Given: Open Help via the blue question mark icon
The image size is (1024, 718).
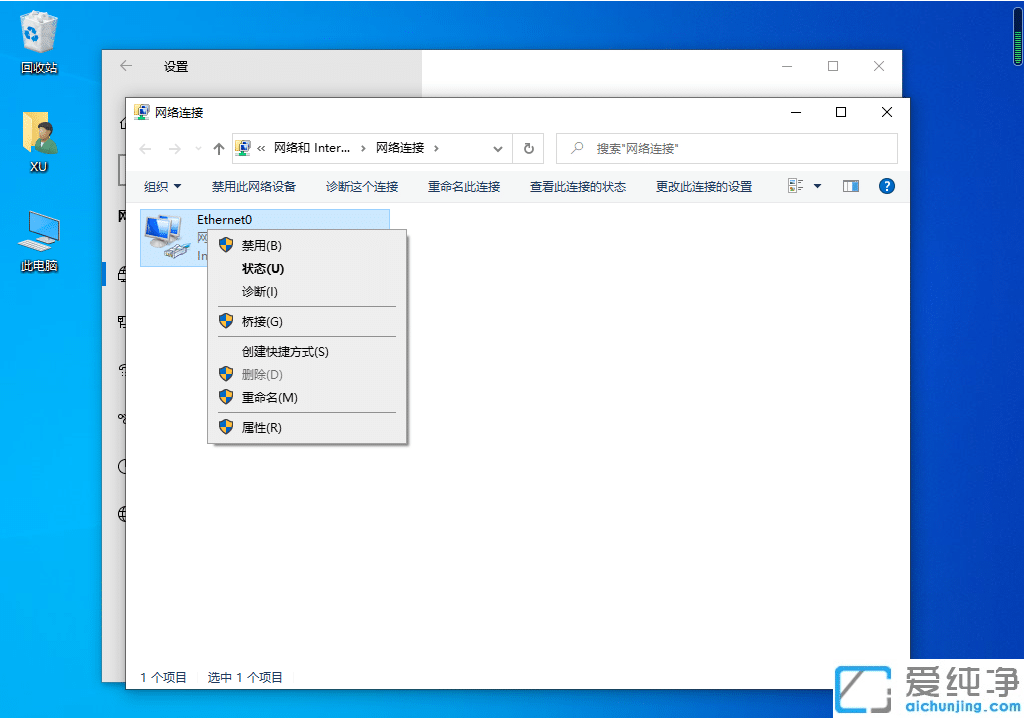Looking at the screenshot, I should [886, 185].
